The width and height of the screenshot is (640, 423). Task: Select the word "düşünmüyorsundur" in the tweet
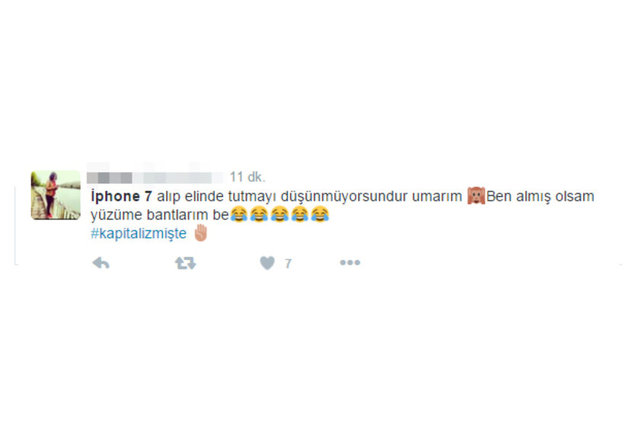coord(344,196)
